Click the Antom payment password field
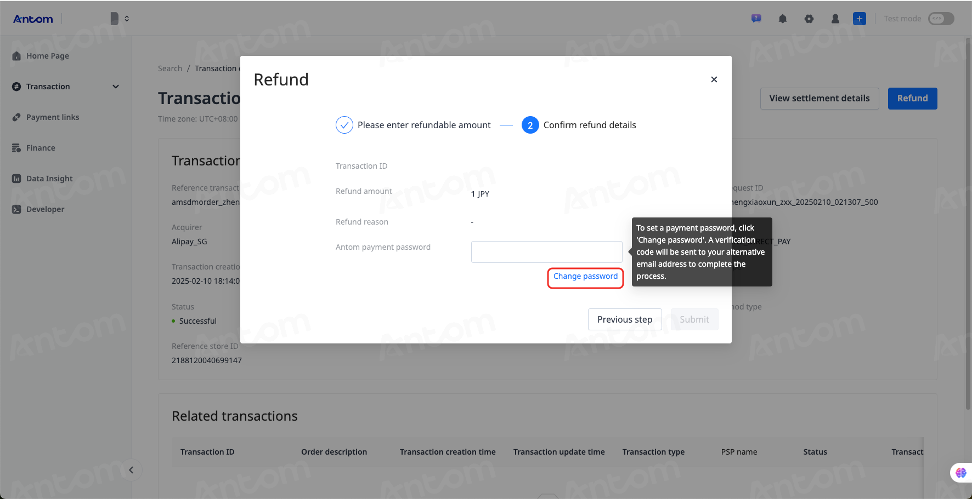Viewport: 972px width, 500px height. click(547, 252)
